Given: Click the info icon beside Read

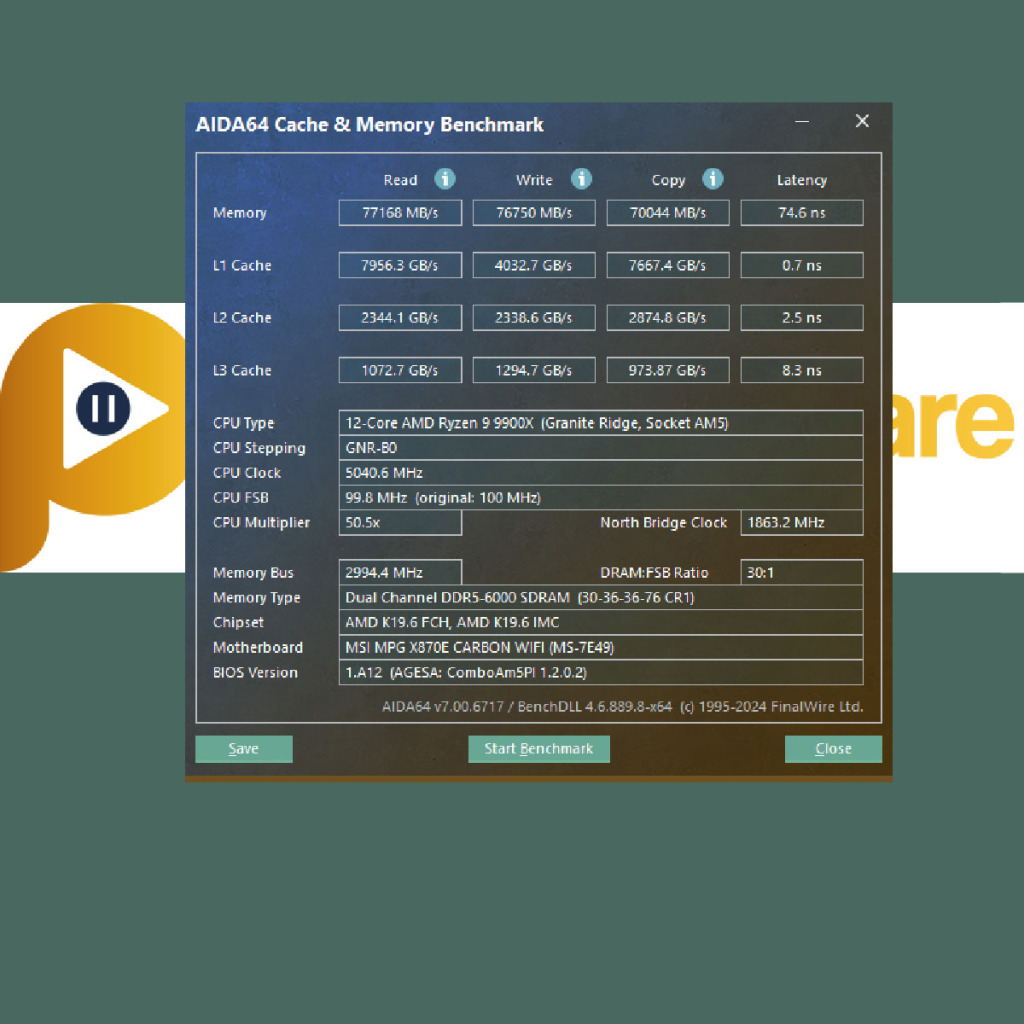Looking at the screenshot, I should (445, 179).
